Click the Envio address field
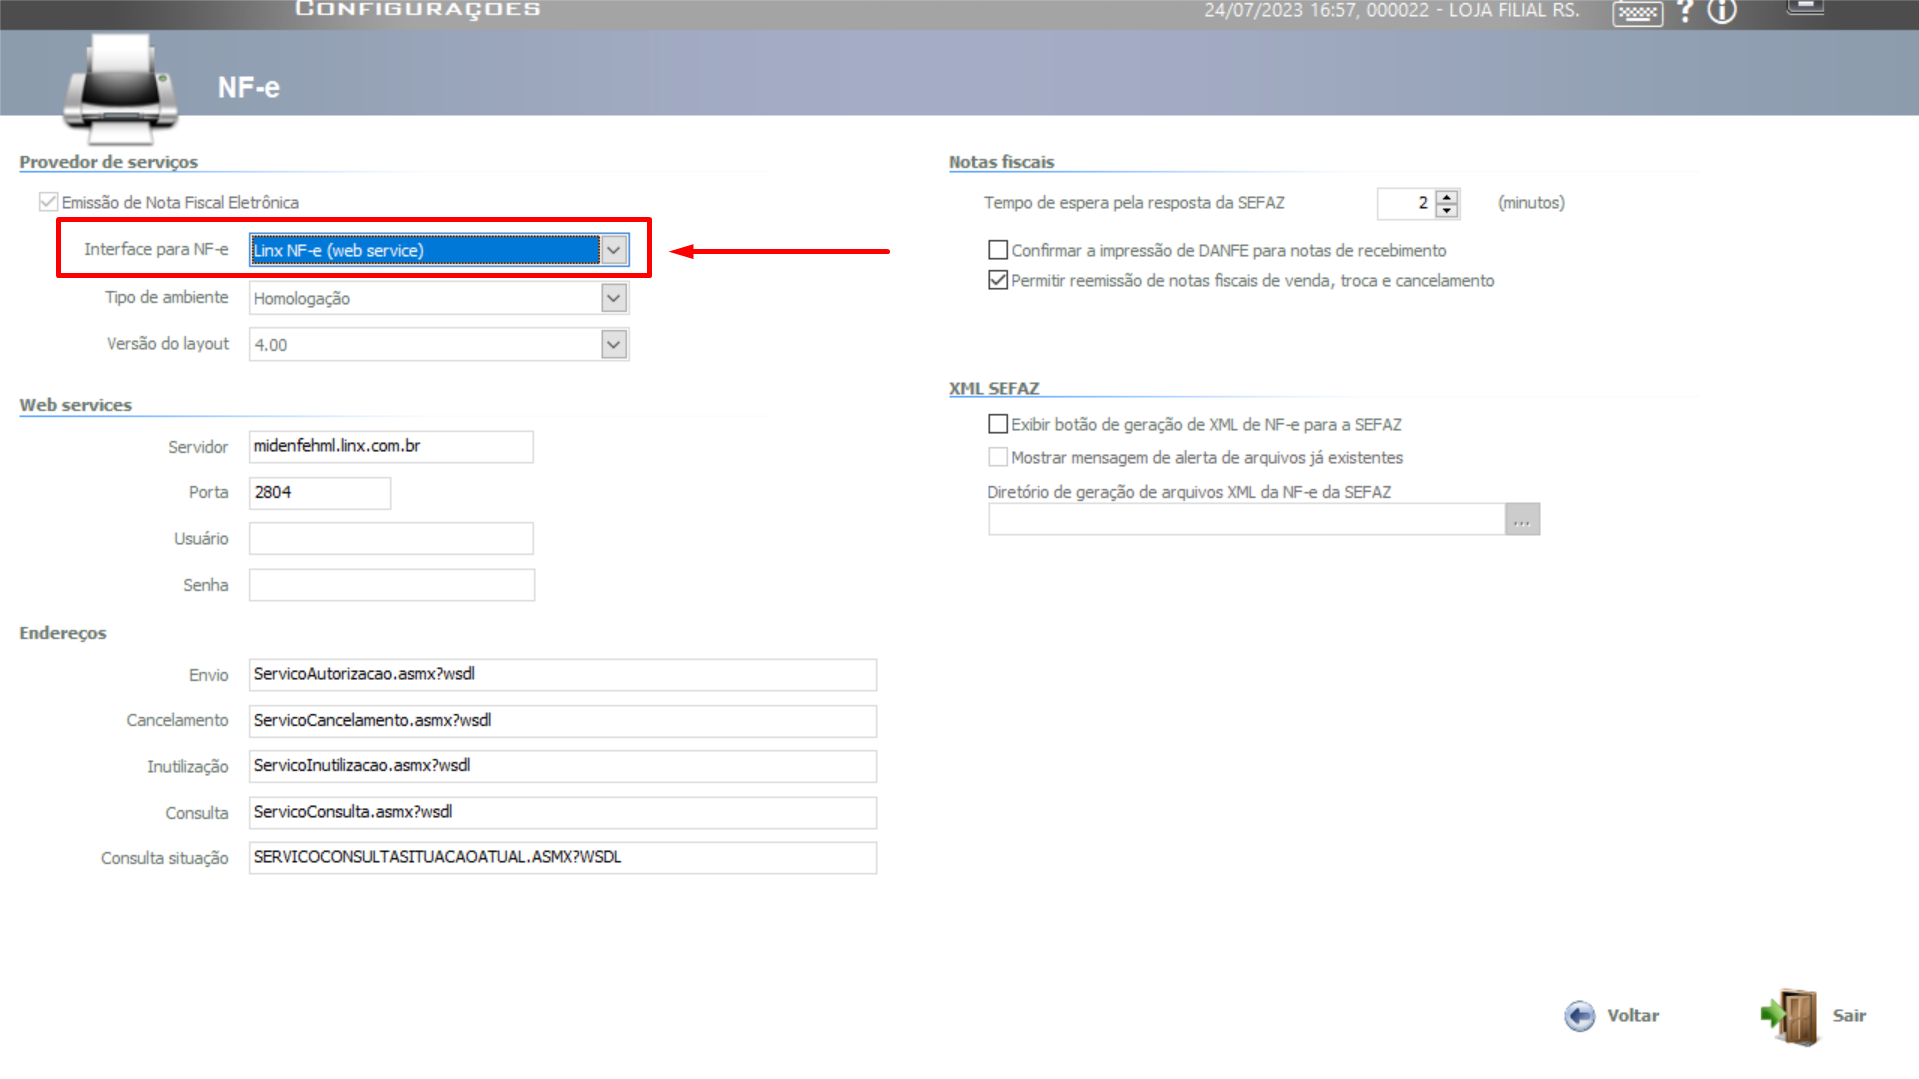 click(x=563, y=675)
